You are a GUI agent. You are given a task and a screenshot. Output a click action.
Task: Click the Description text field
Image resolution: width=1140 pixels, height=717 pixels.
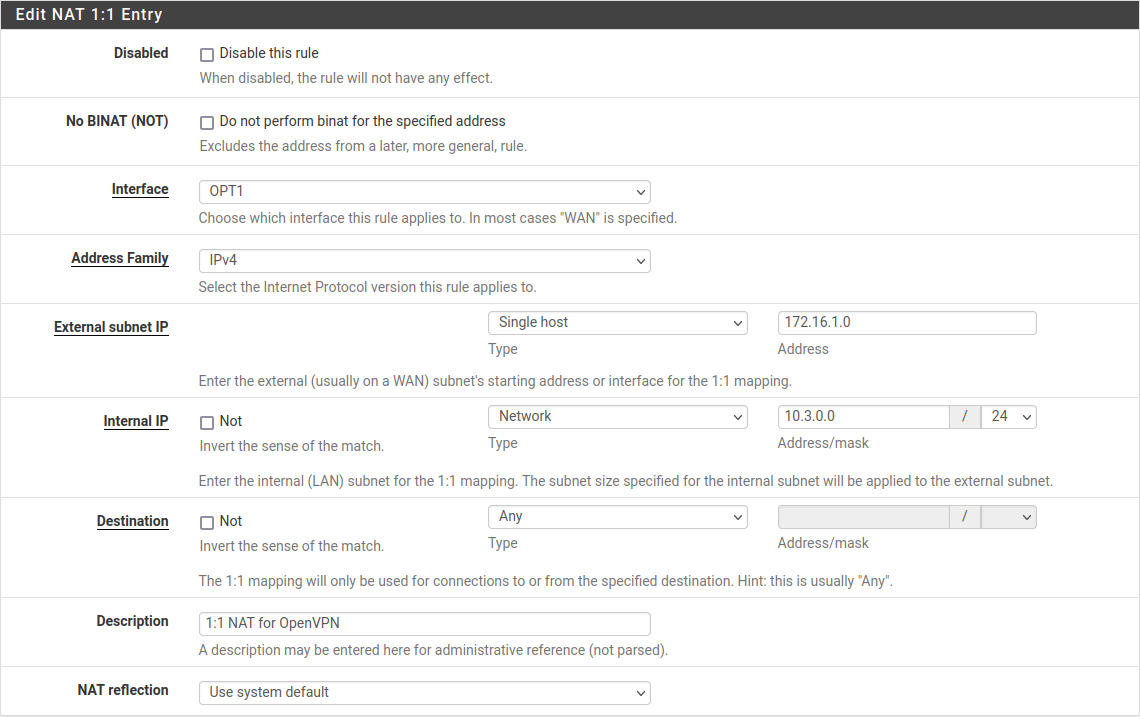click(x=424, y=624)
